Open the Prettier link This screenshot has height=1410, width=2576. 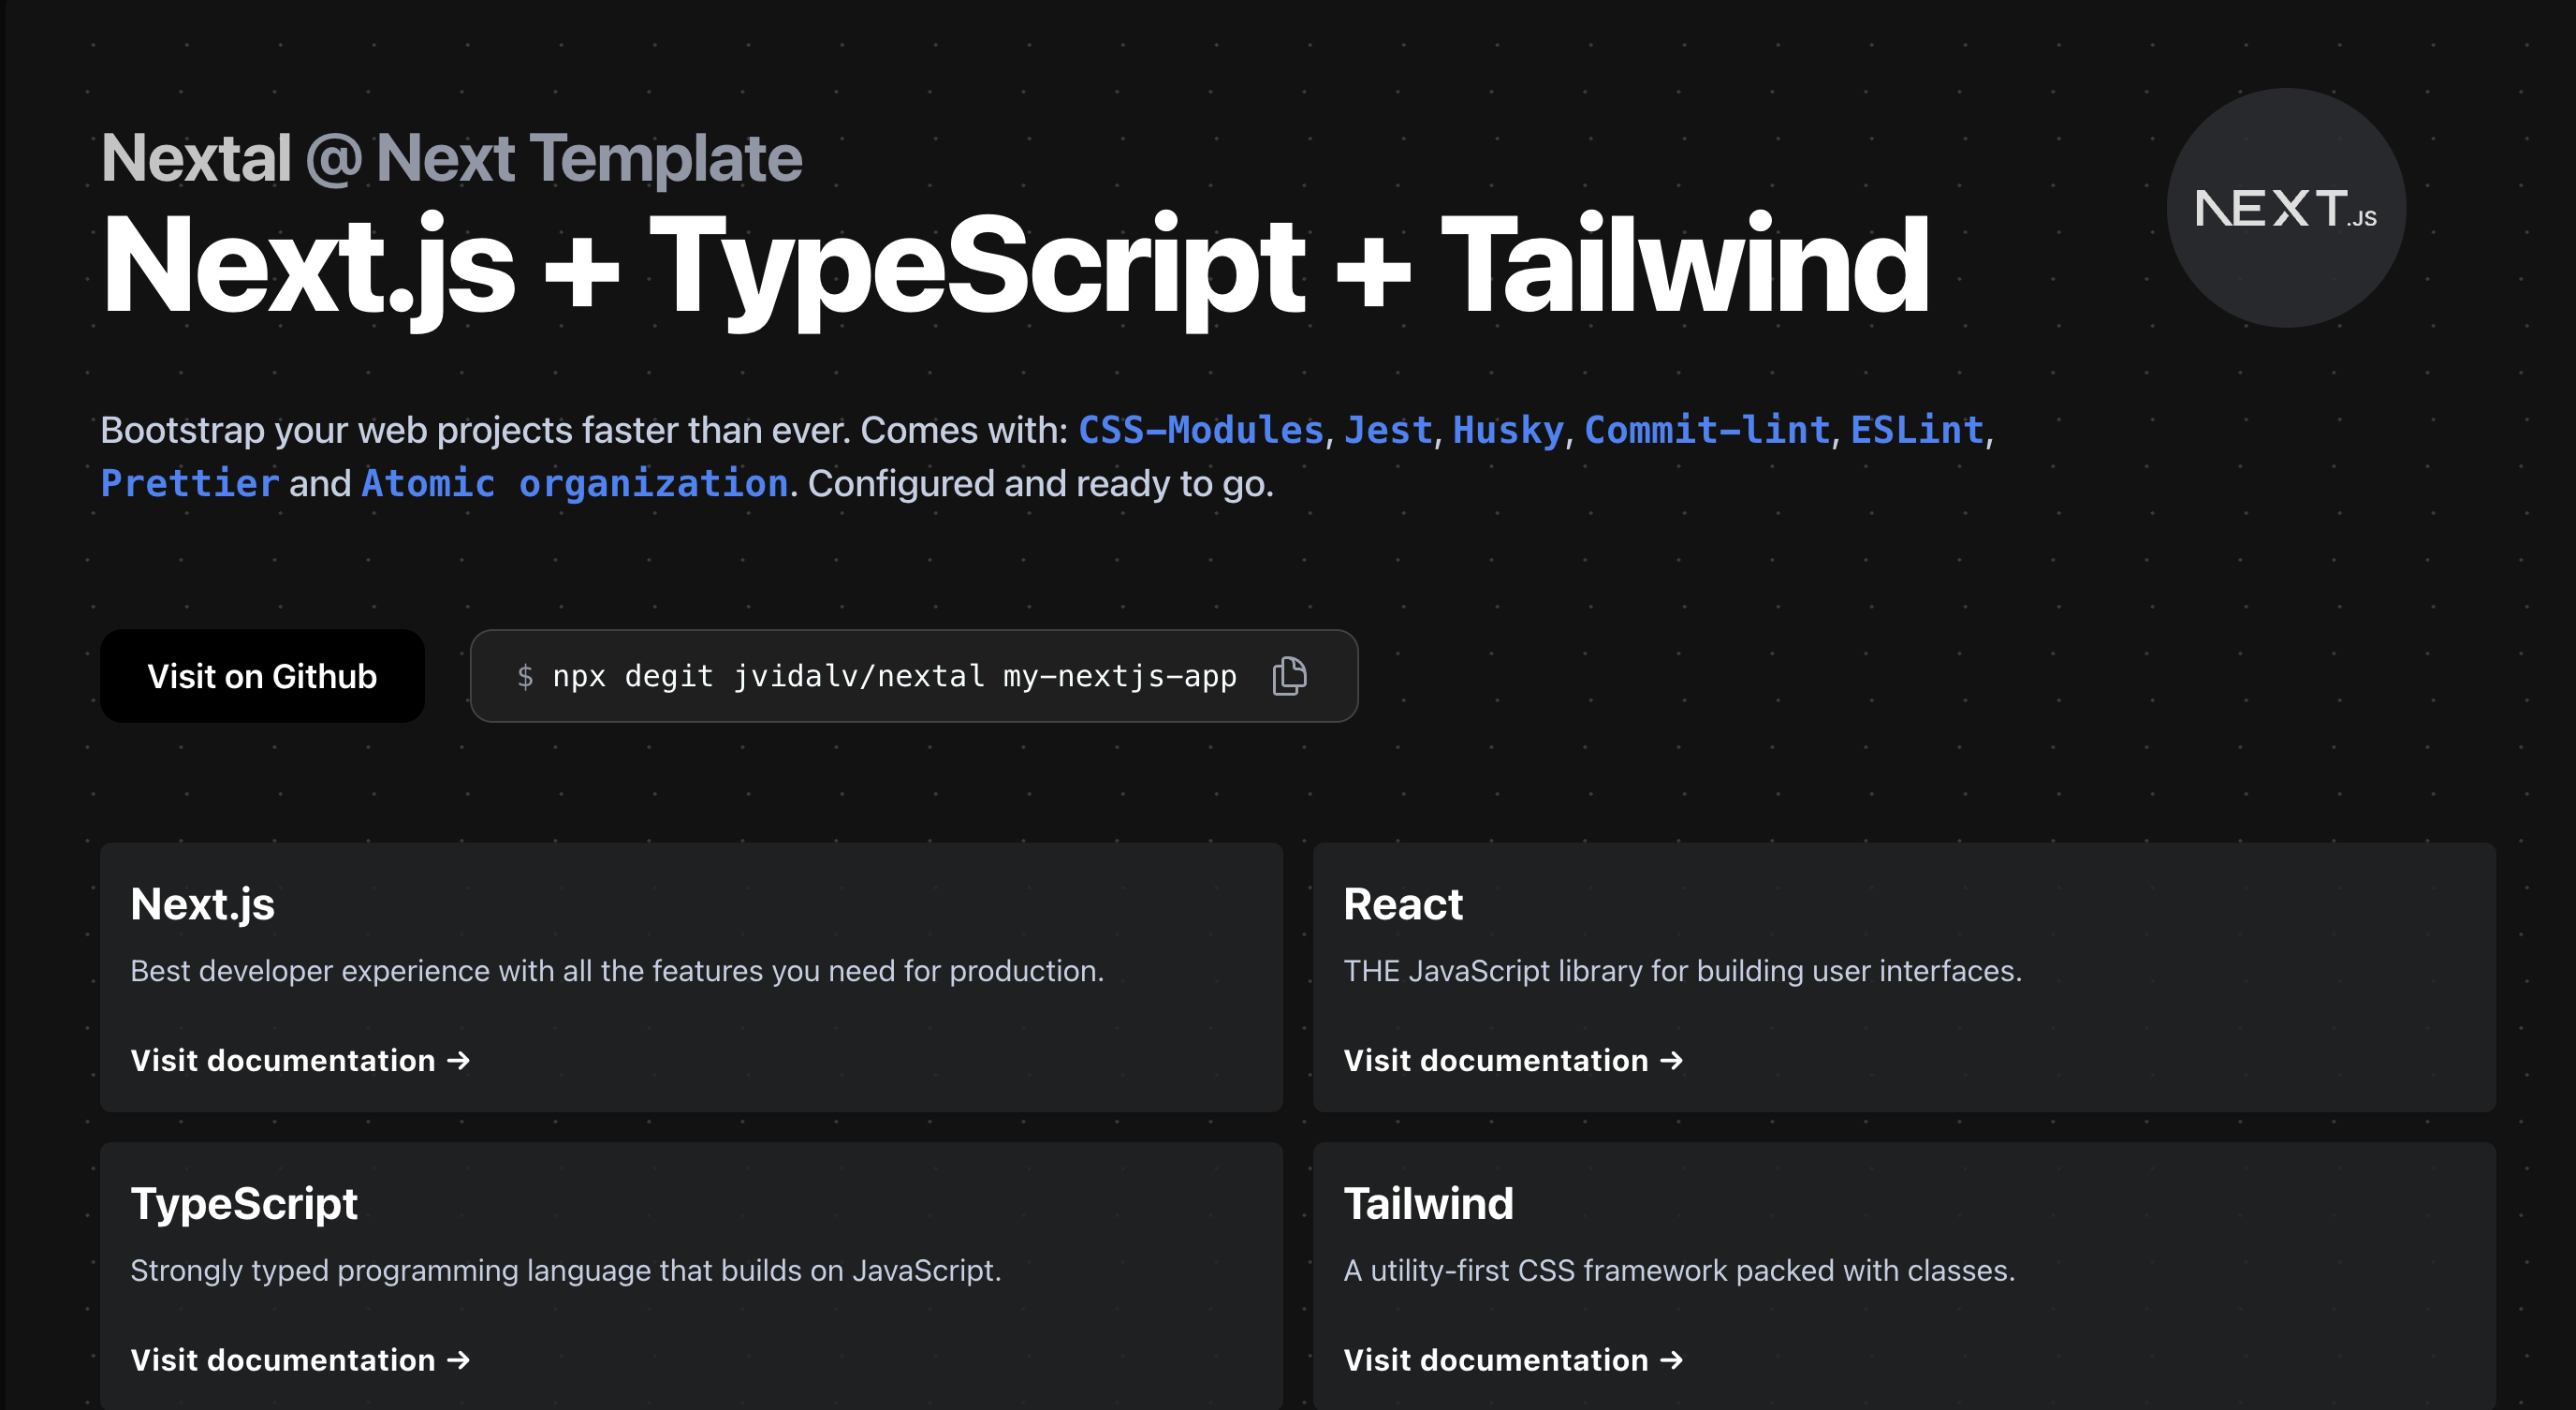190,484
